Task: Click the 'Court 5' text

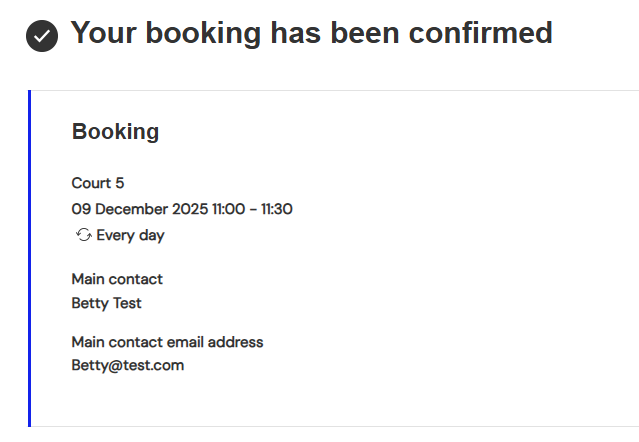Action: coord(98,183)
